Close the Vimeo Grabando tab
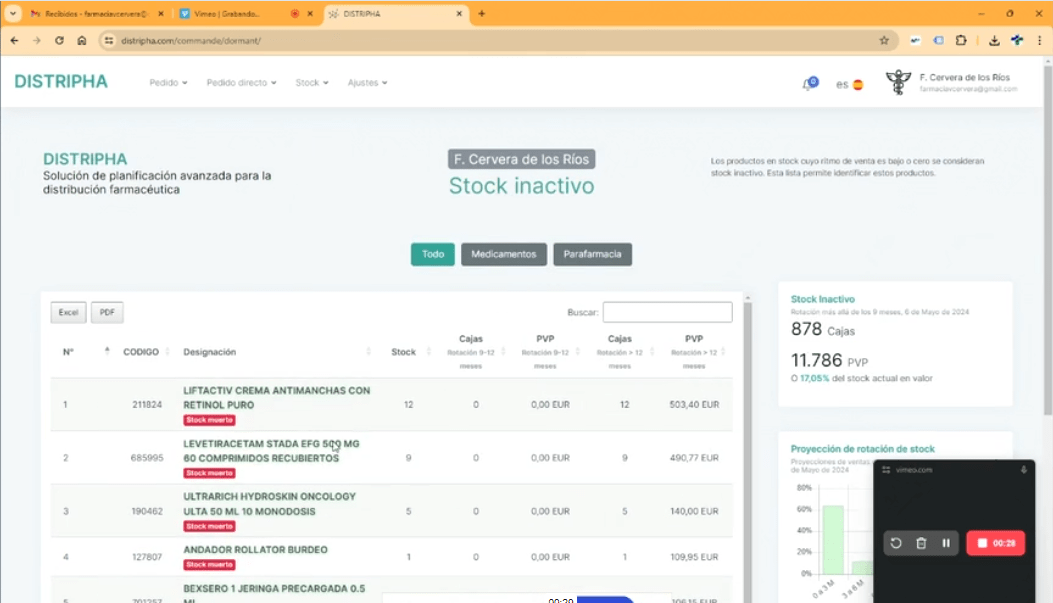Screen dimensions: 1053x603 tap(310, 13)
